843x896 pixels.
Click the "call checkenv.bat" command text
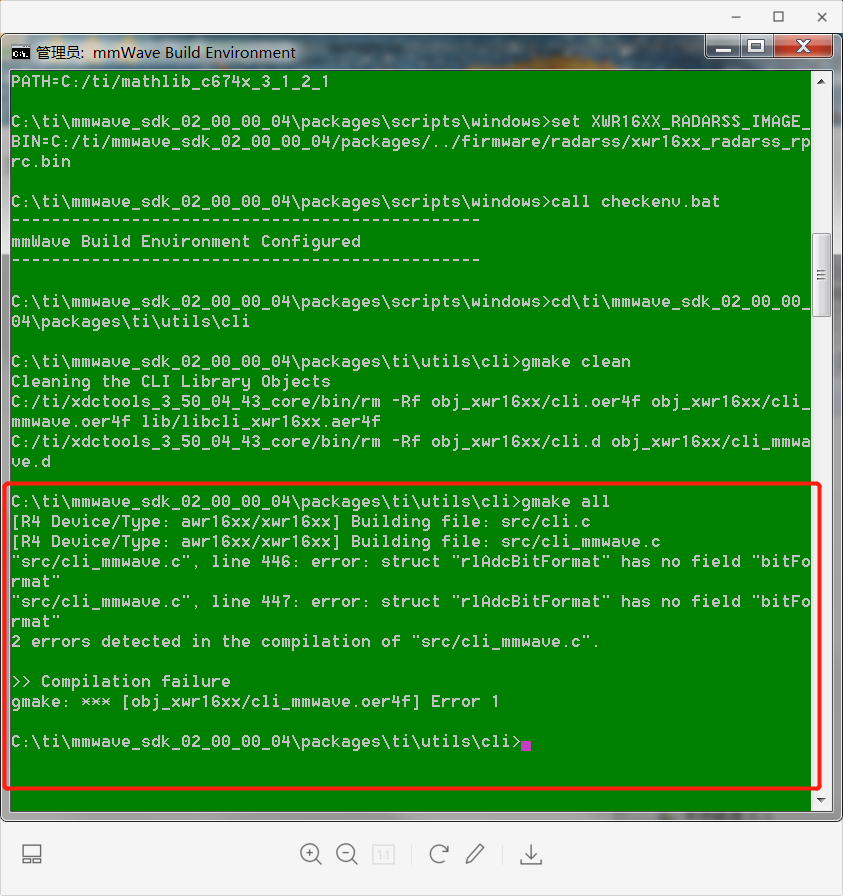(636, 202)
